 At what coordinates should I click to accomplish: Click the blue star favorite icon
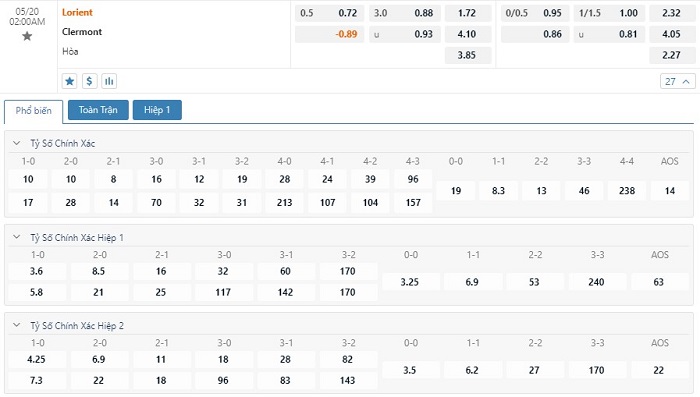click(70, 81)
